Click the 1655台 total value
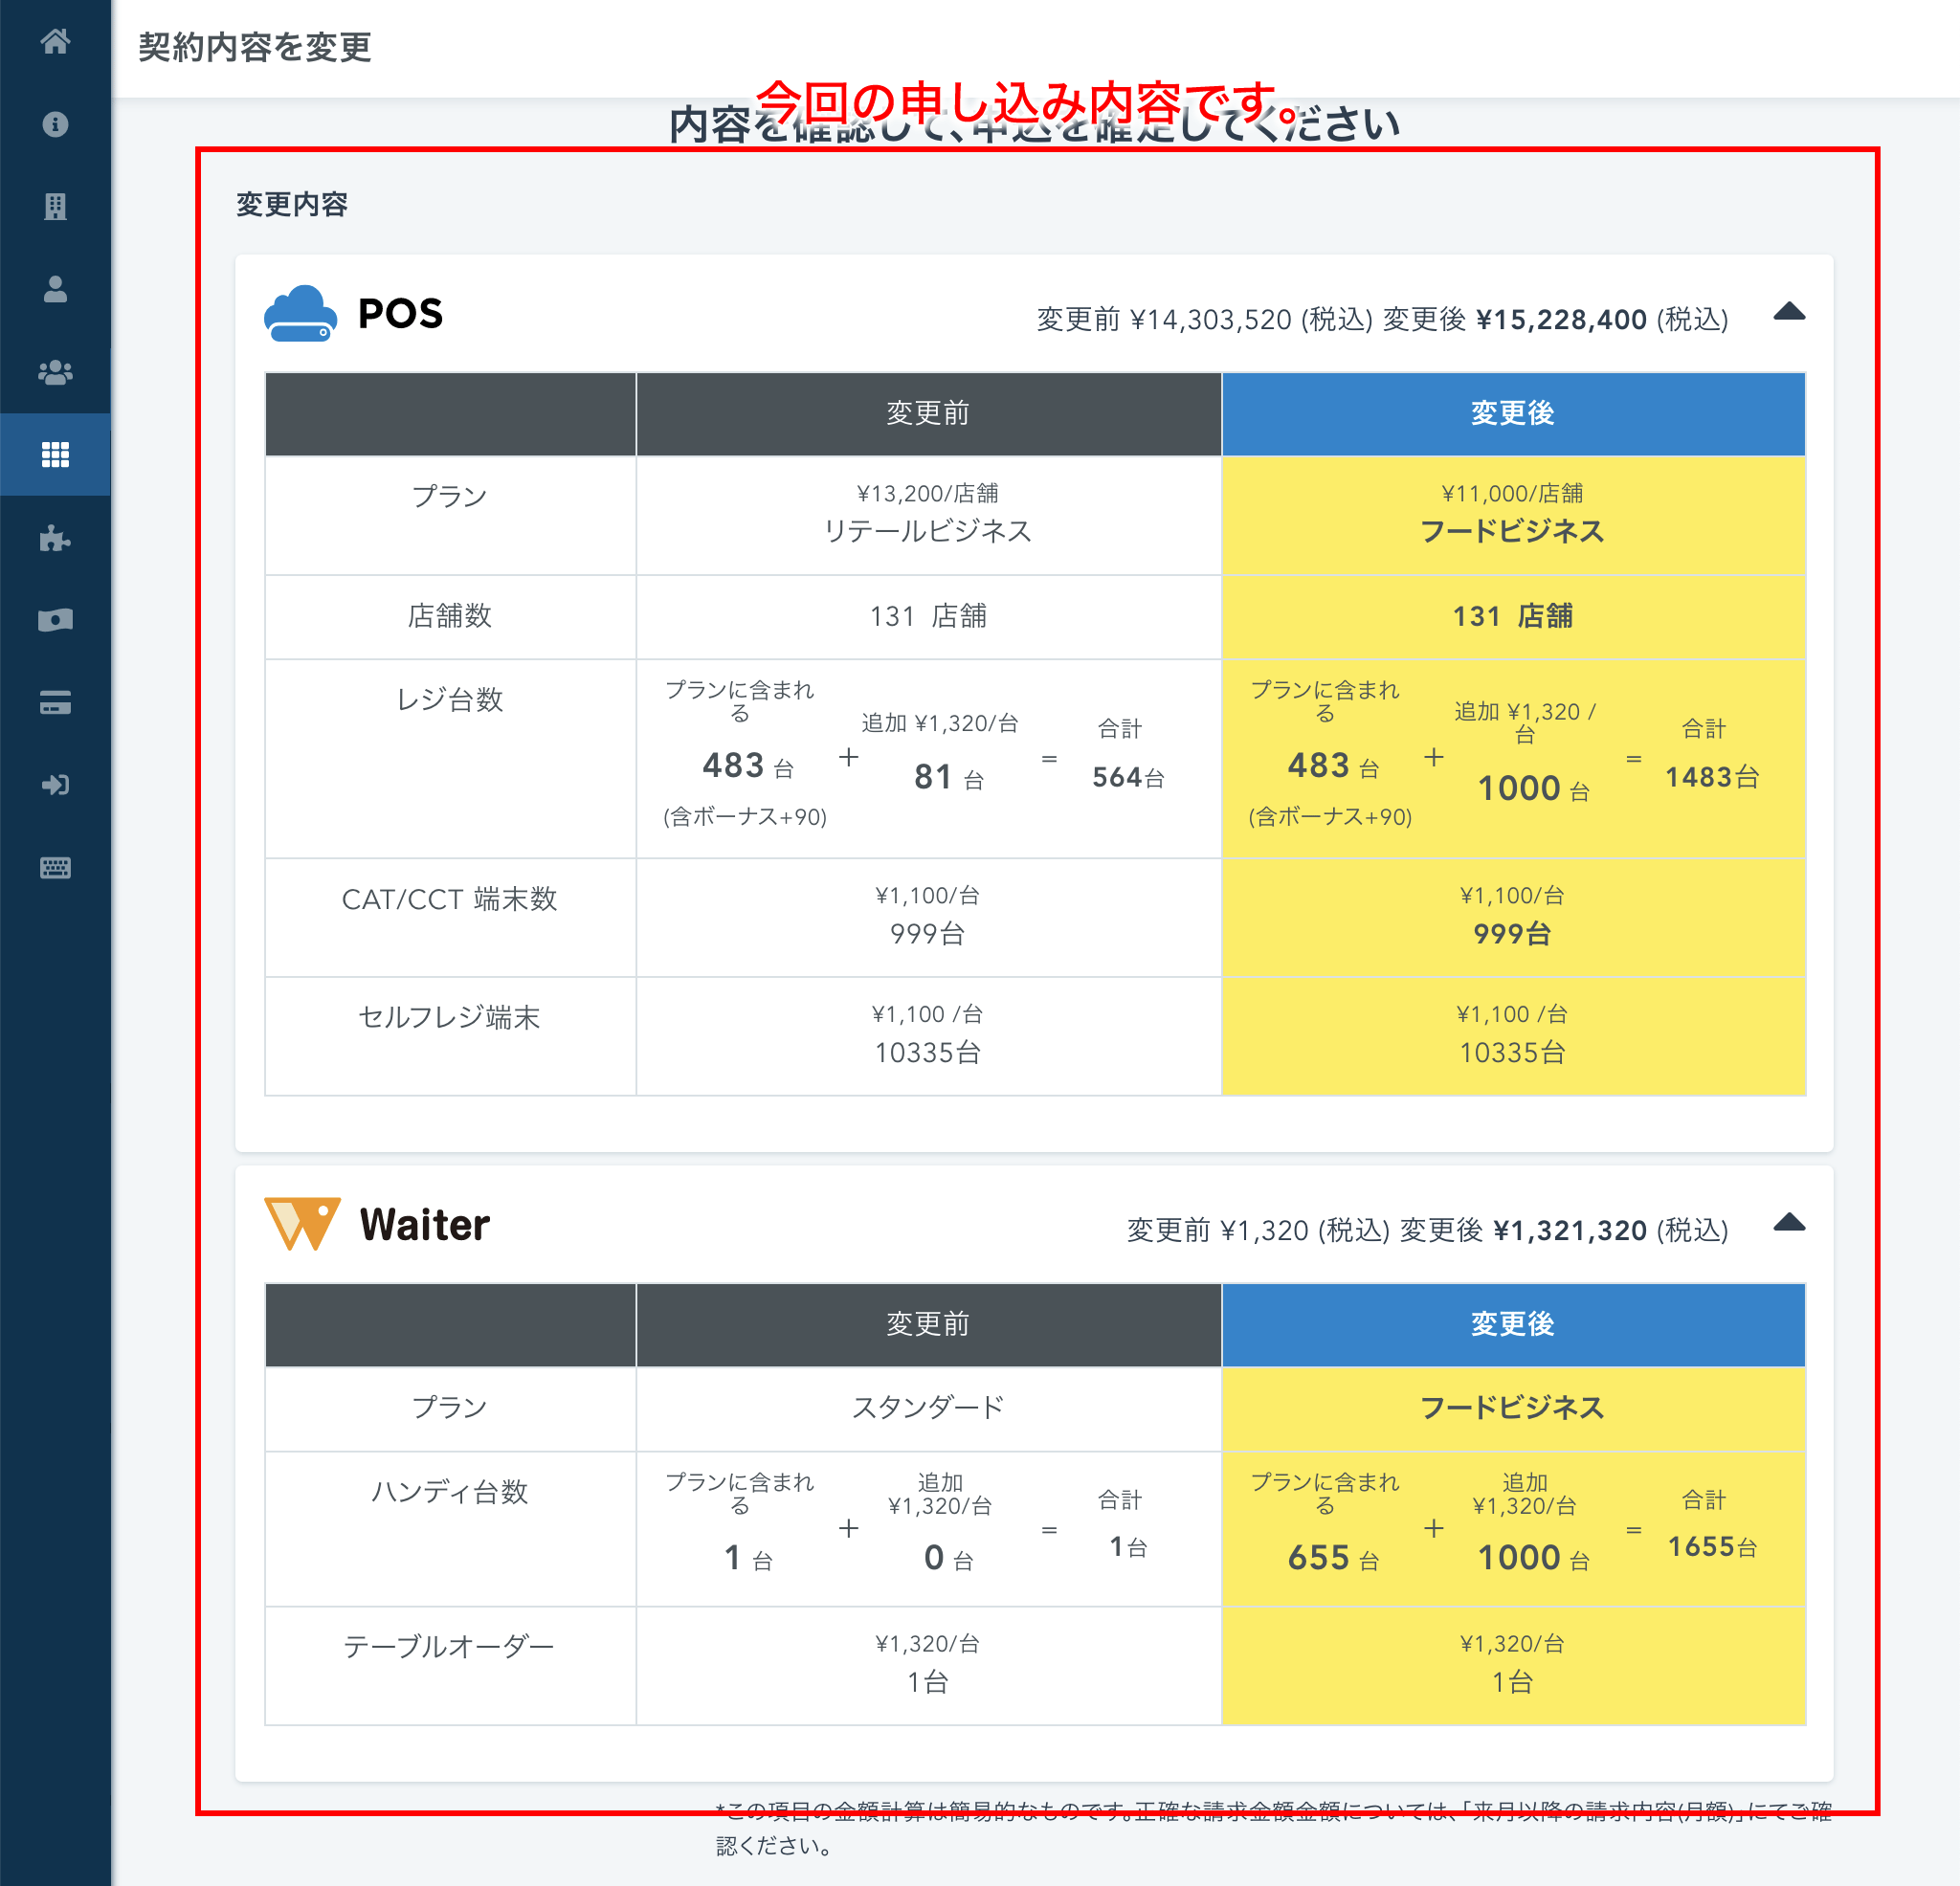Viewport: 1960px width, 1886px height. pos(1712,1547)
